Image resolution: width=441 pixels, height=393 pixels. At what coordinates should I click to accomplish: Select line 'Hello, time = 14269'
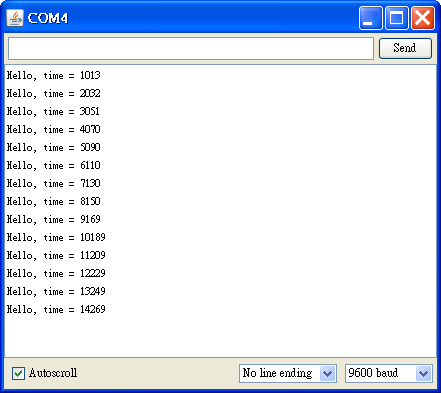[x=56, y=309]
